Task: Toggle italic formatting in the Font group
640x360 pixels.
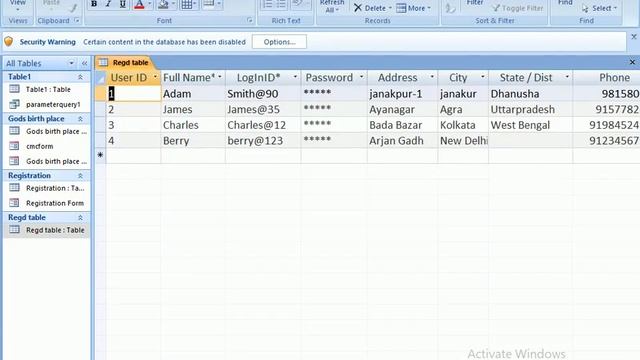Action: pyautogui.click(x=108, y=4)
